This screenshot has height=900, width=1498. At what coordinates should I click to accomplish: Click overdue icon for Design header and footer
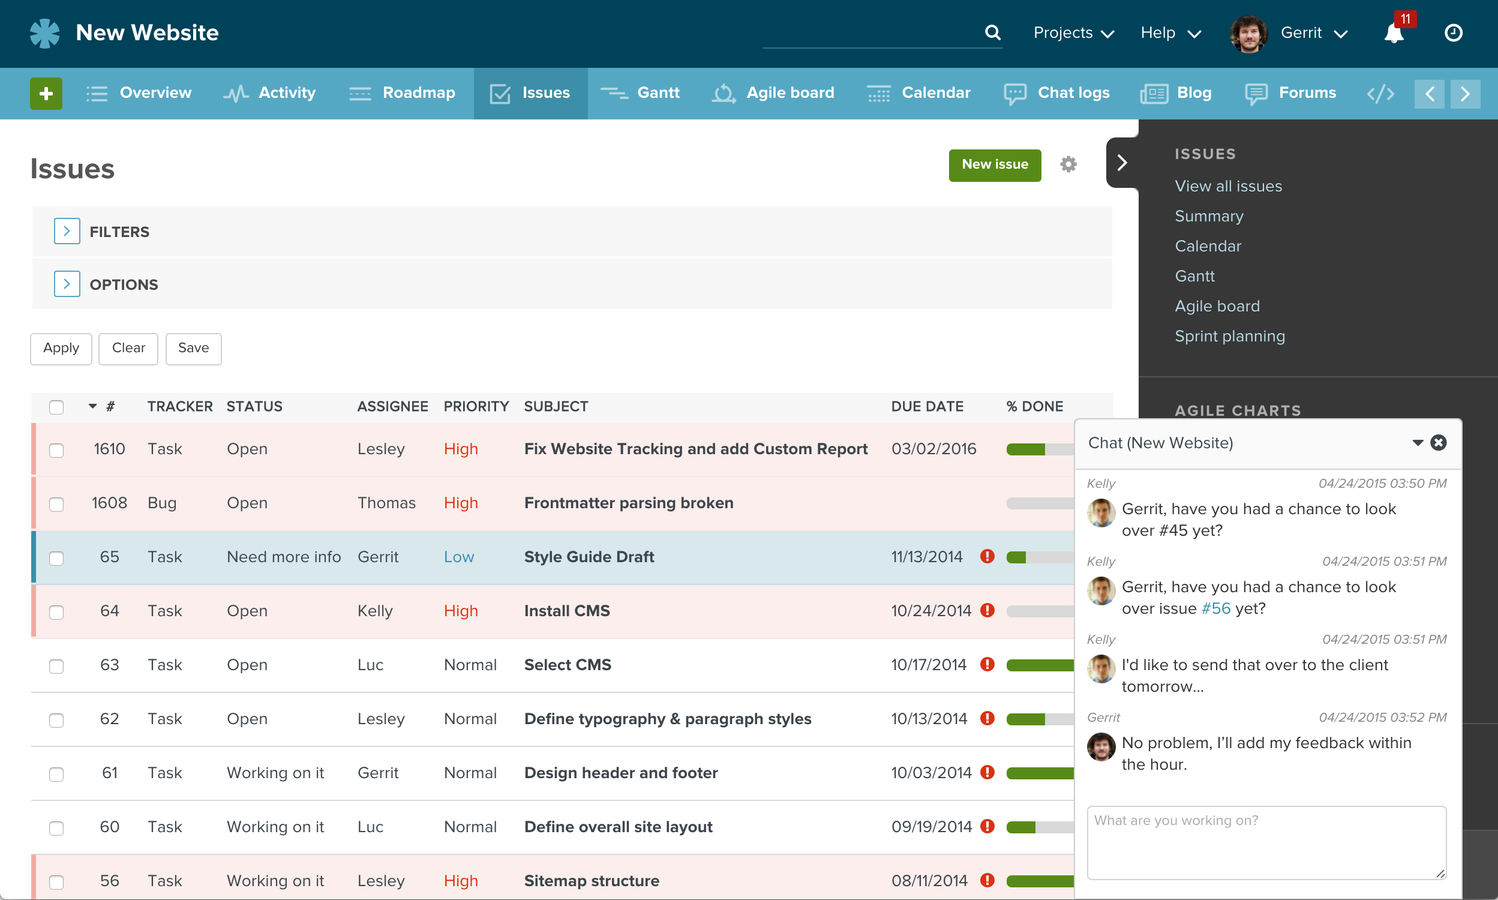988,773
